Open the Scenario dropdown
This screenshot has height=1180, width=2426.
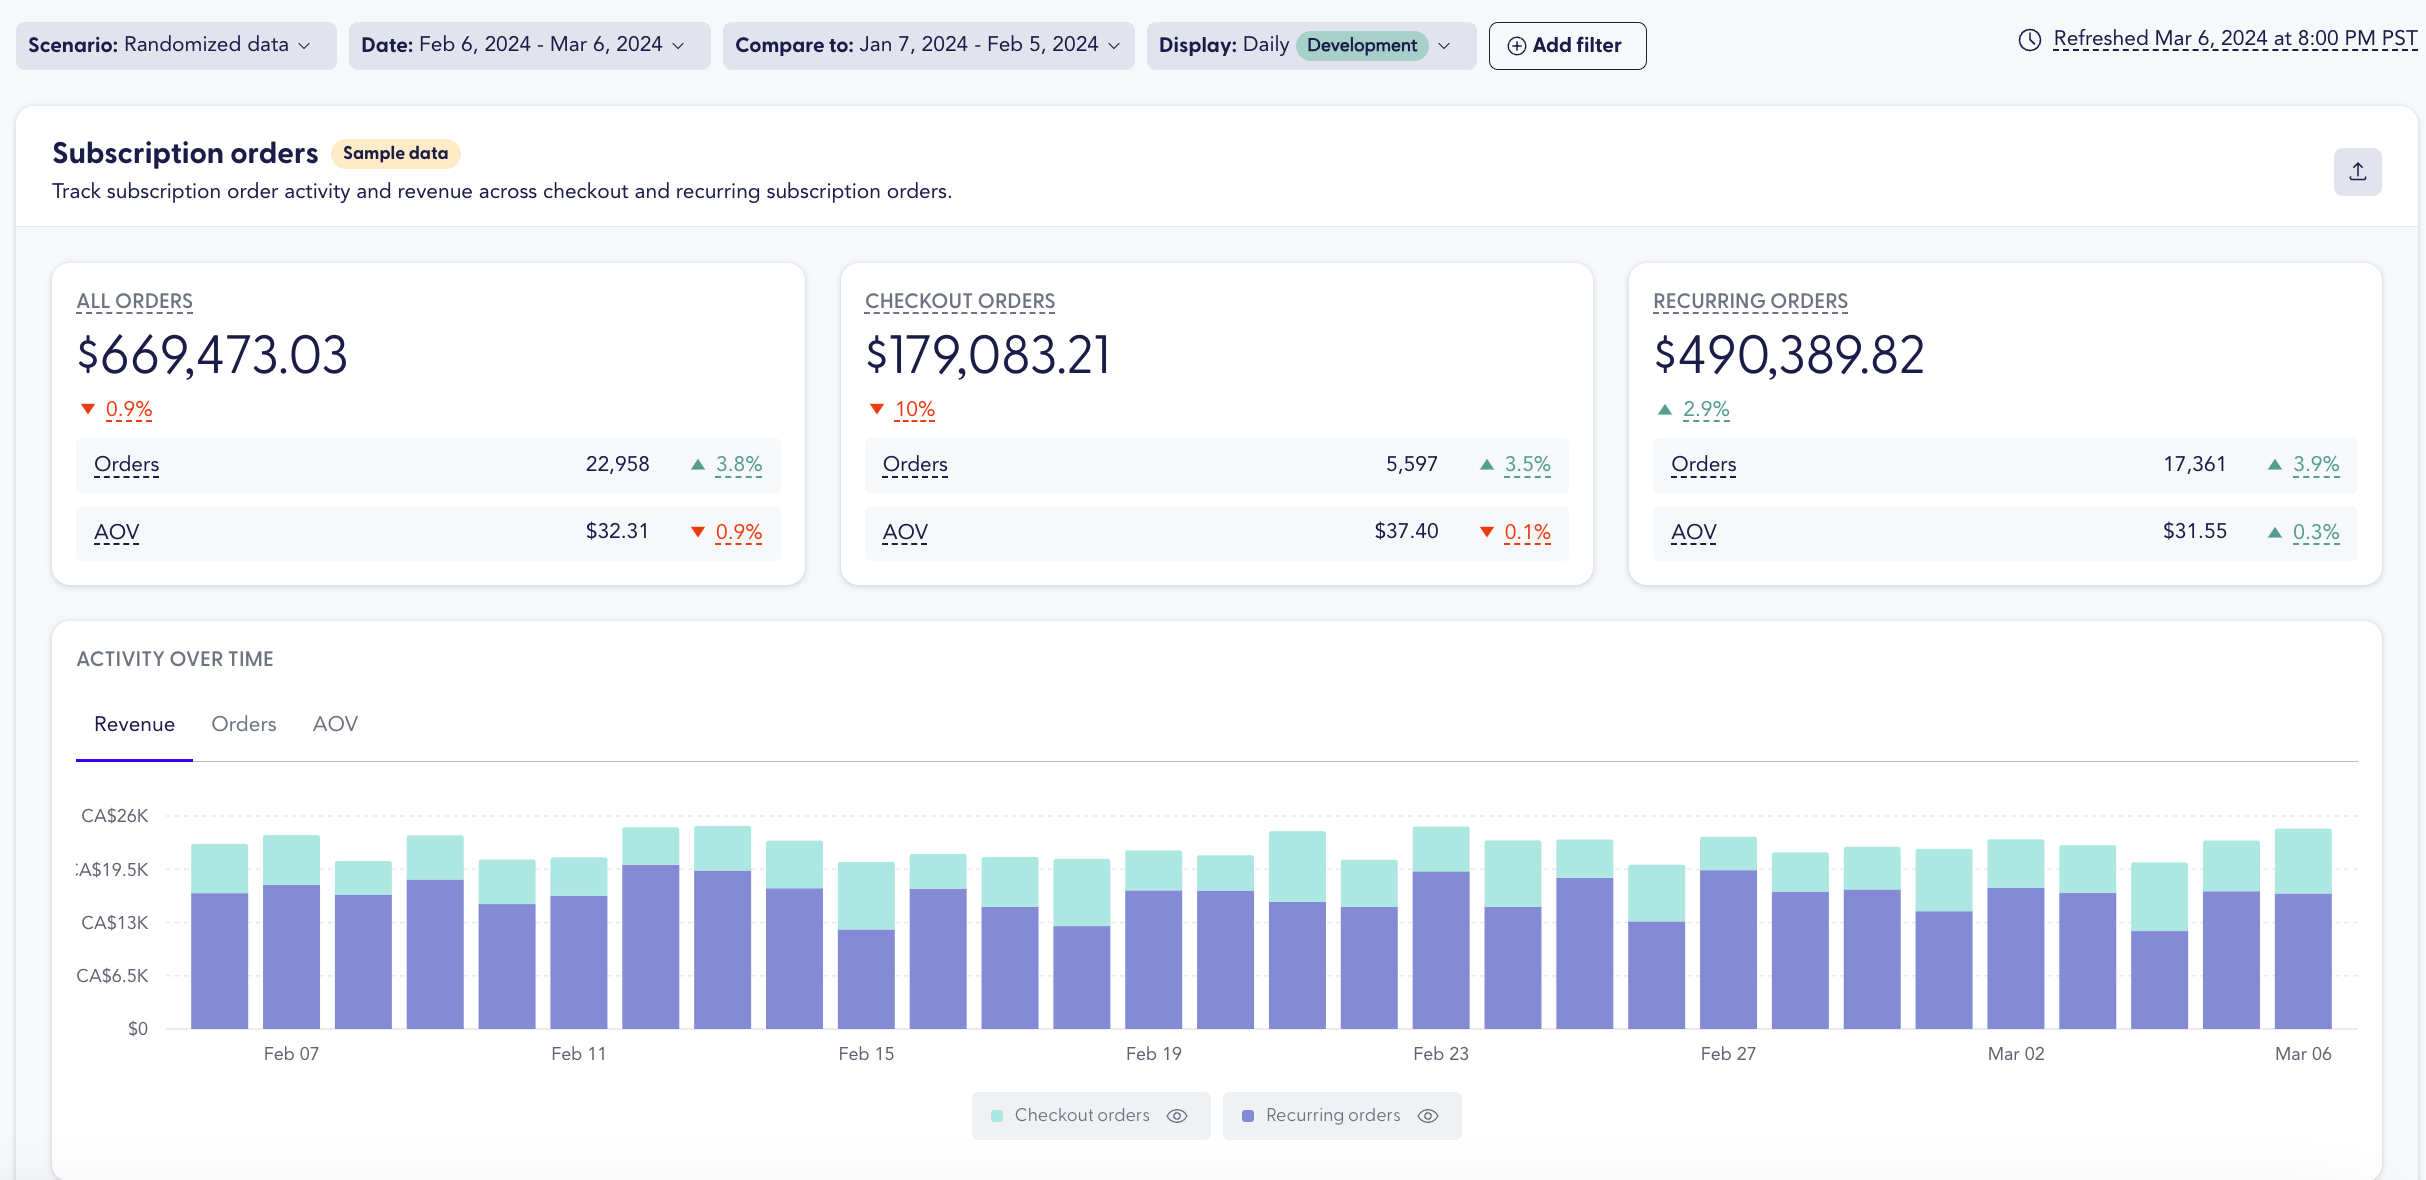[x=175, y=45]
